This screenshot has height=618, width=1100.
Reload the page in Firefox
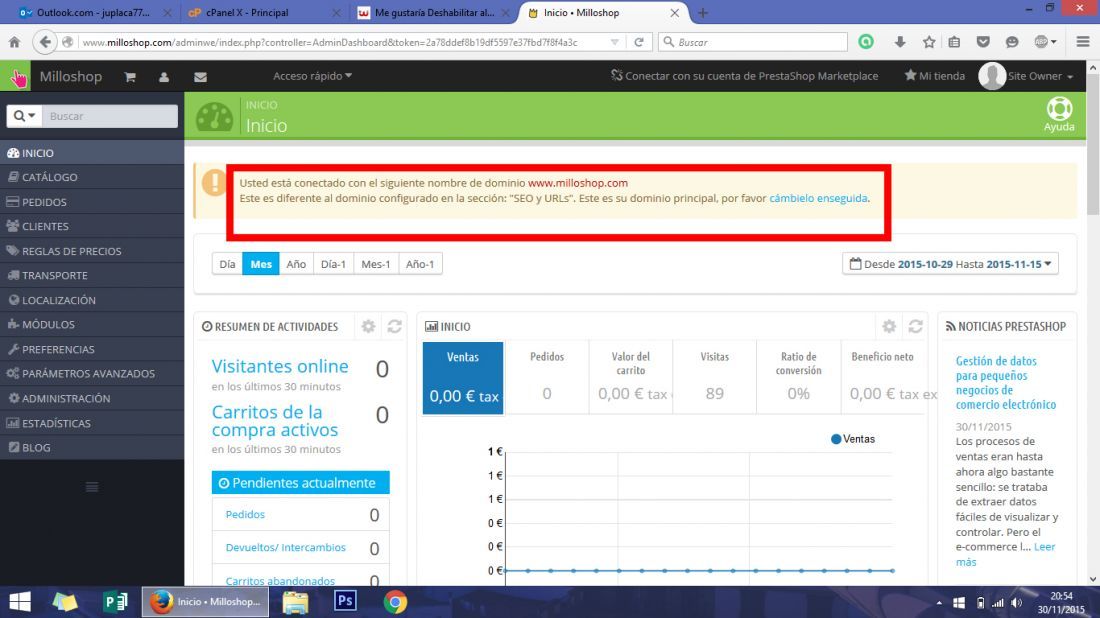[x=639, y=42]
